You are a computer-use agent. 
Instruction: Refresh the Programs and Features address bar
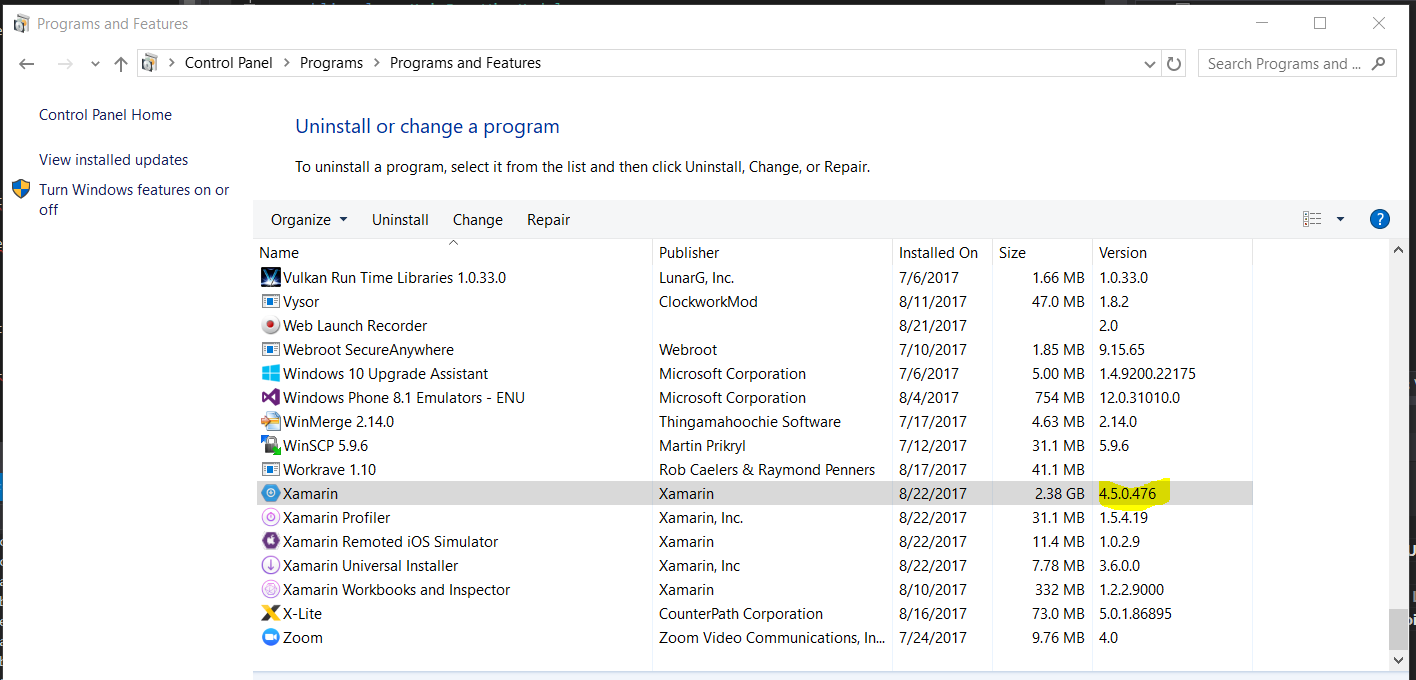point(1175,63)
